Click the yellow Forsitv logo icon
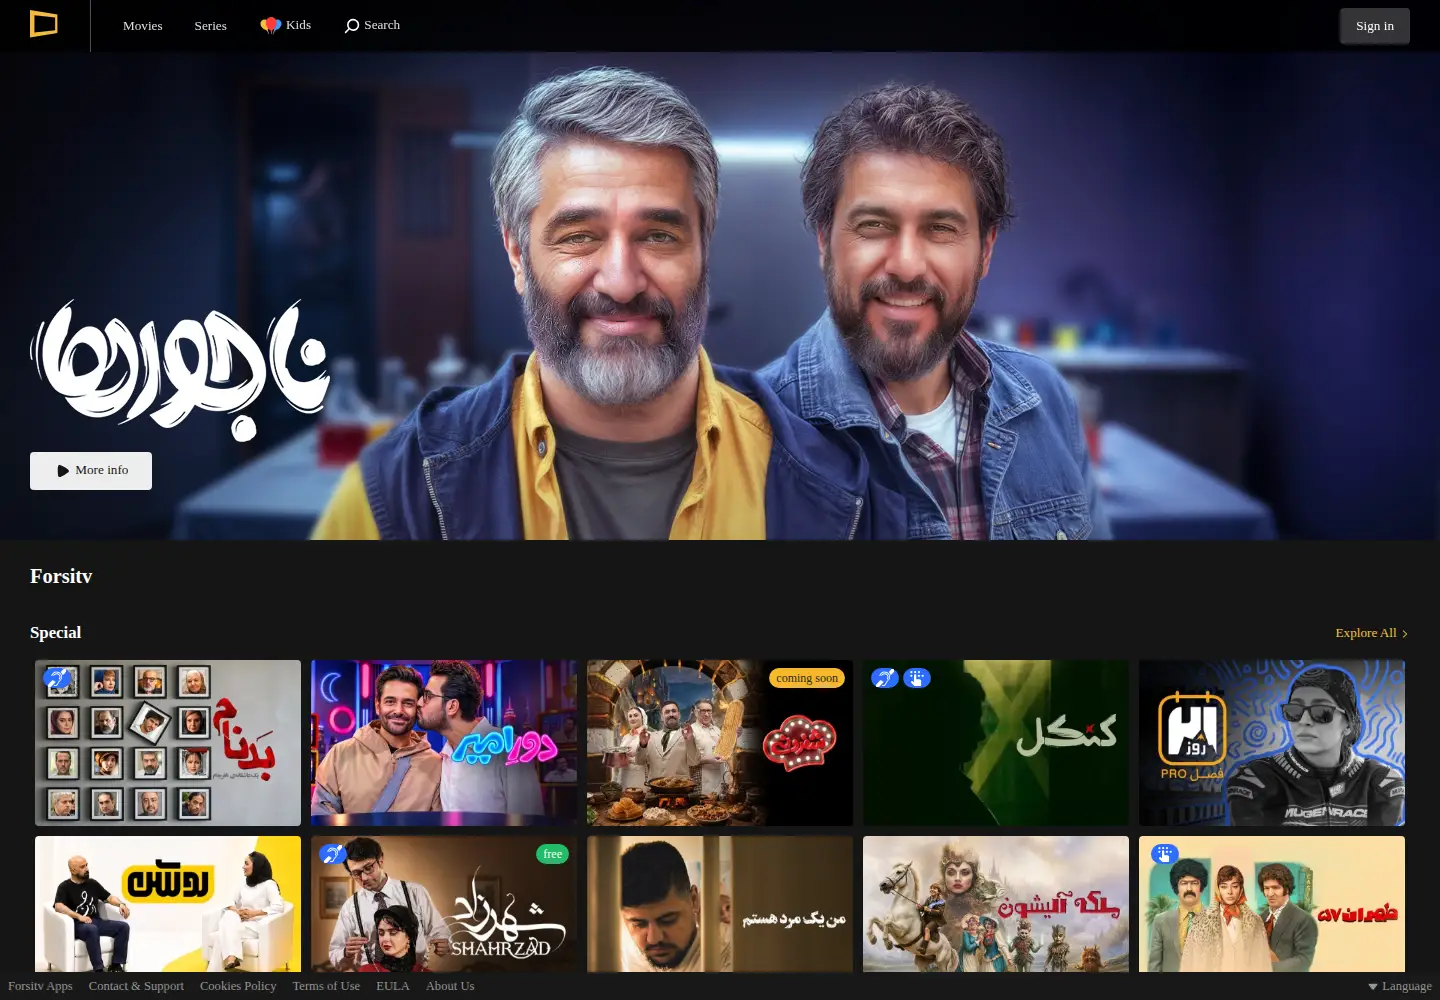 44,24
